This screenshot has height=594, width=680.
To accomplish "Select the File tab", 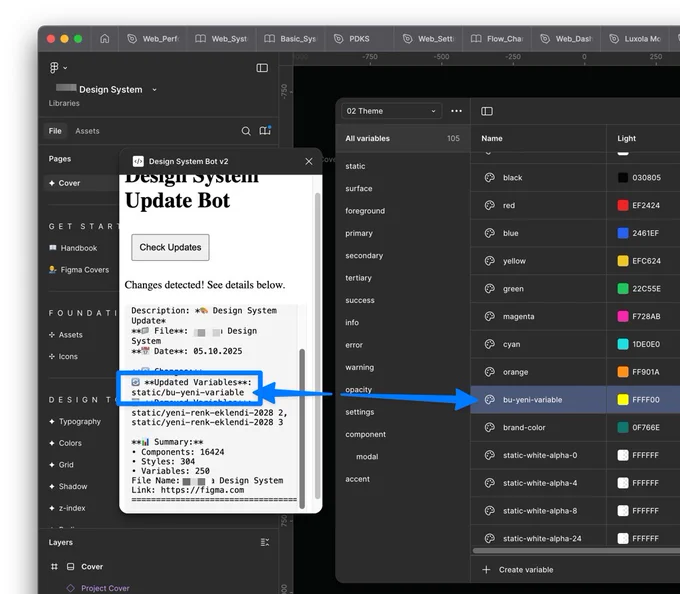I will click(x=55, y=131).
